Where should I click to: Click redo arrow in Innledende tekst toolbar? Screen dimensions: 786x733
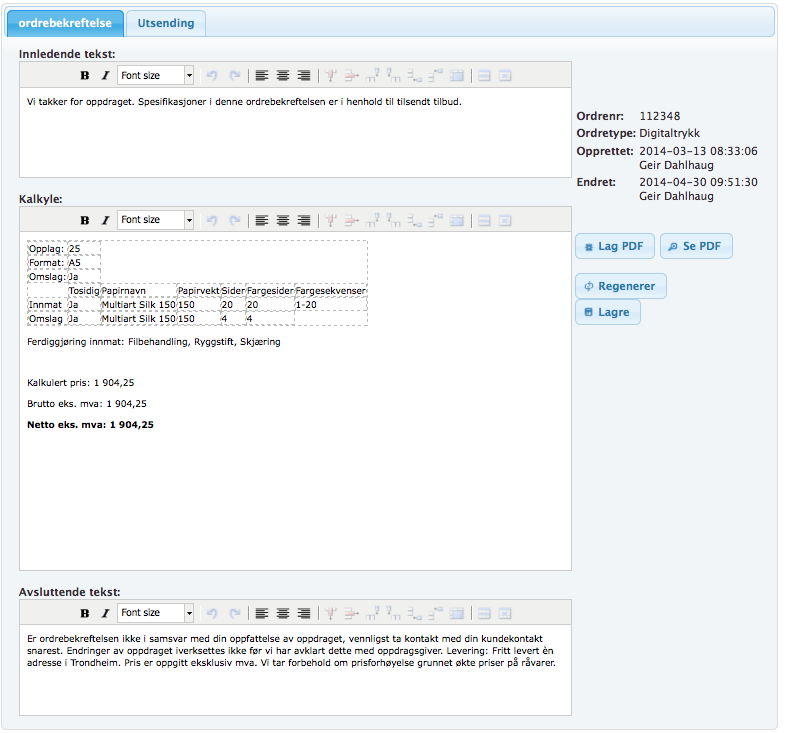coord(235,75)
